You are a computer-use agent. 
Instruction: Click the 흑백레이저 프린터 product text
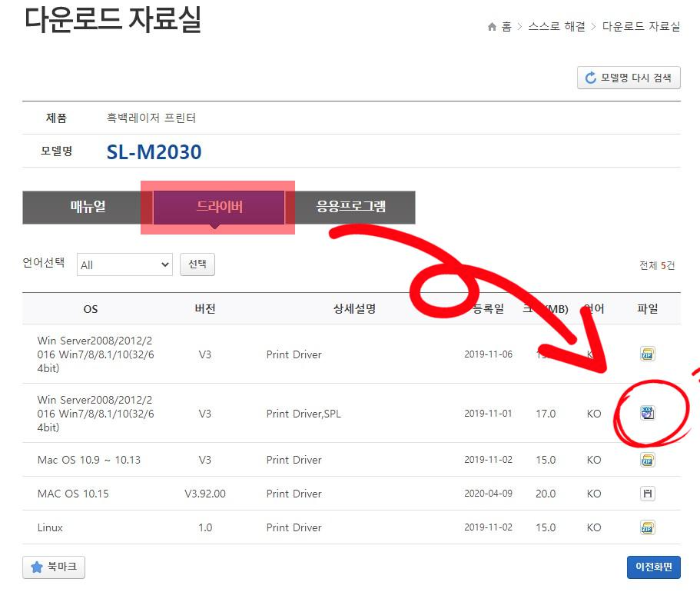151,118
